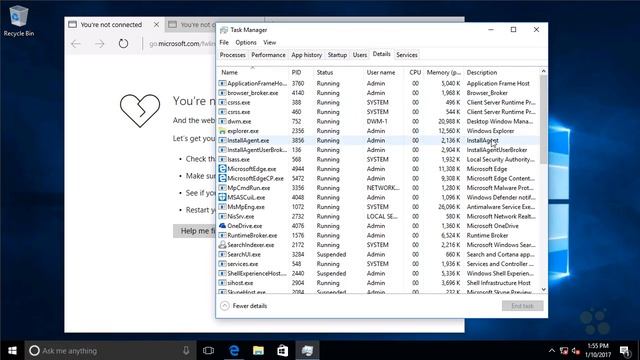Open the File menu in Task Manager
Screen dimensions: 640x360
pos(224,42)
